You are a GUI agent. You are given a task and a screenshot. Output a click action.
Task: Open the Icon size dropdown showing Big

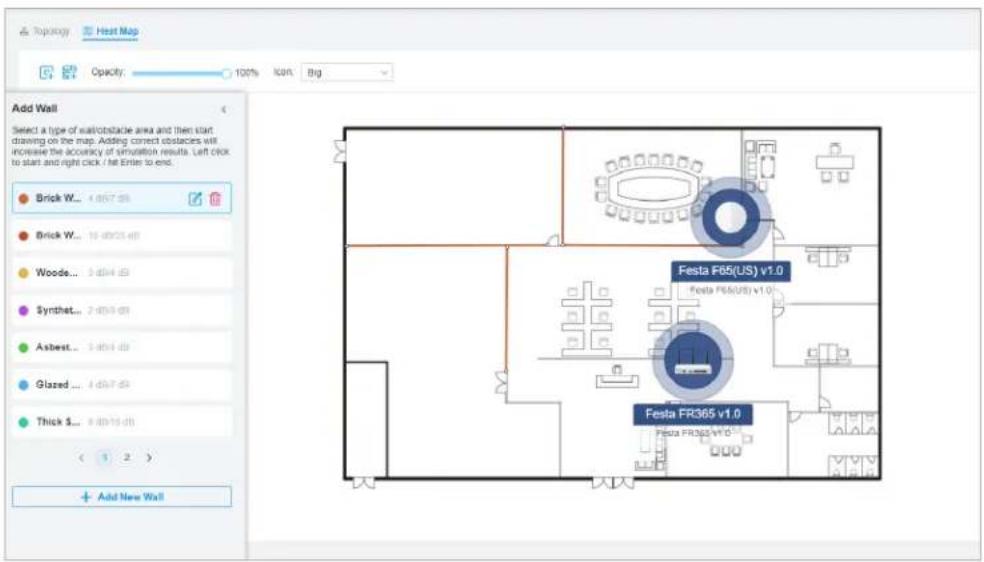click(x=347, y=73)
